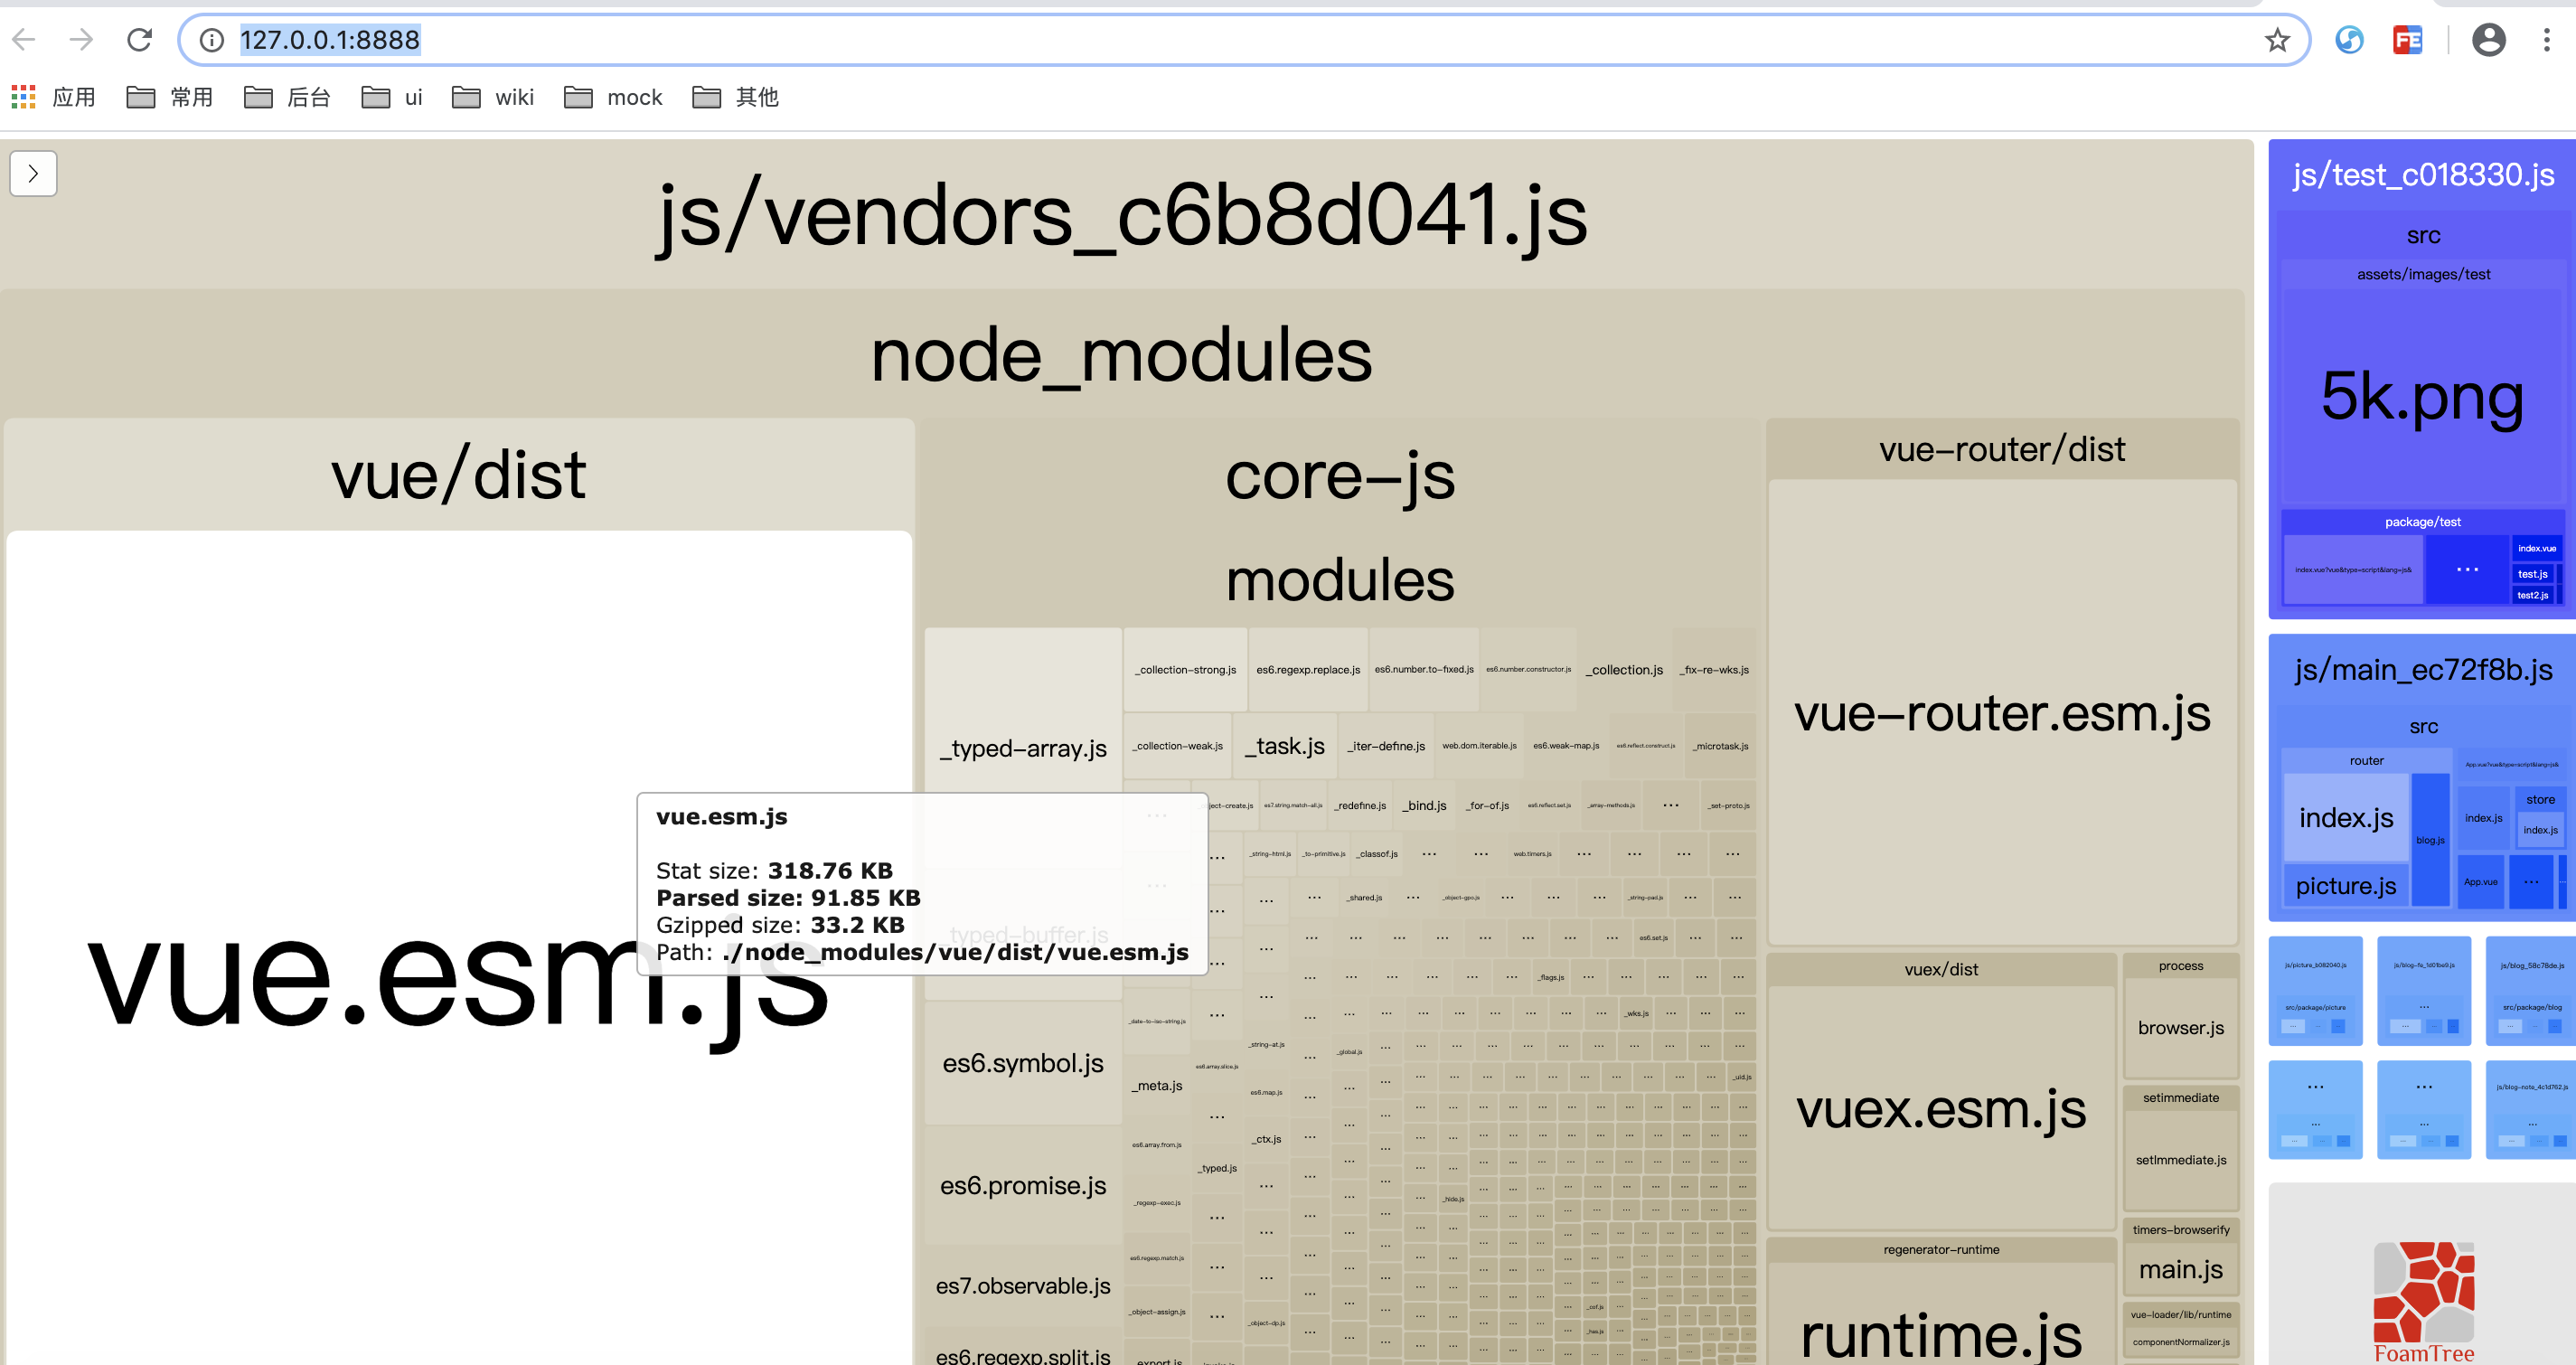2576x1365 pixels.
Task: Expand the analyzer sidebar chevron
Action: [33, 174]
